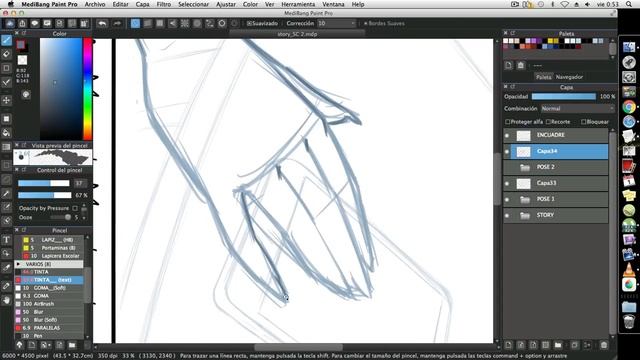
Task: Select the Fill rectangle tool
Action: [6, 119]
